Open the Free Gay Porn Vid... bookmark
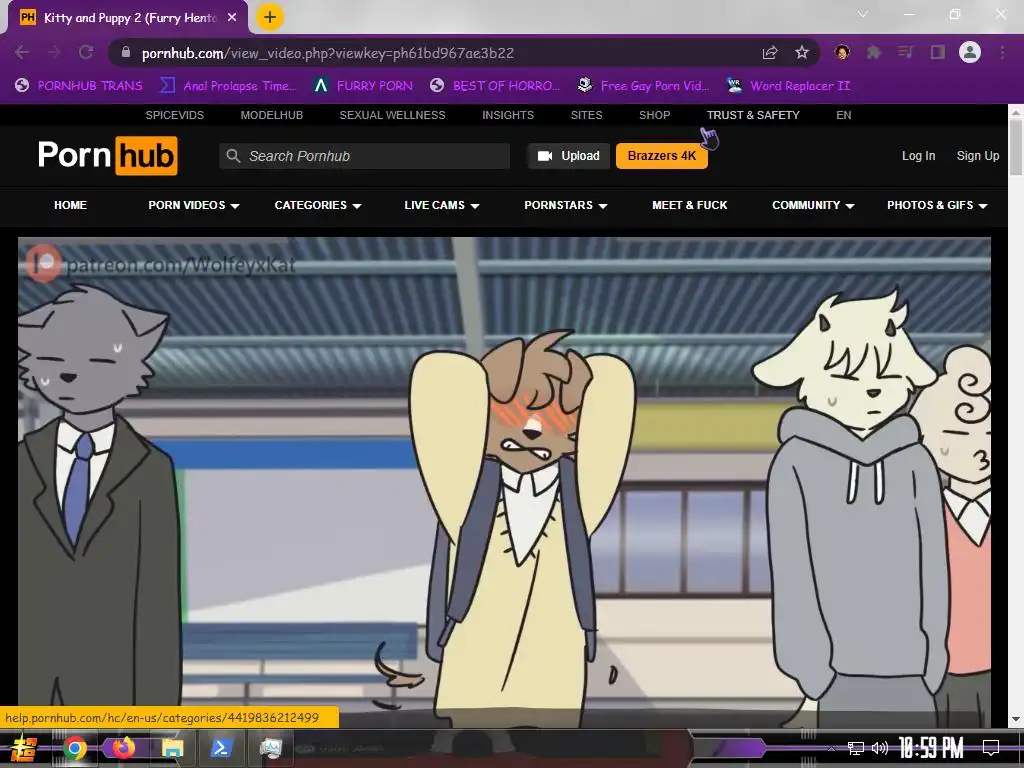1024x768 pixels. (643, 86)
